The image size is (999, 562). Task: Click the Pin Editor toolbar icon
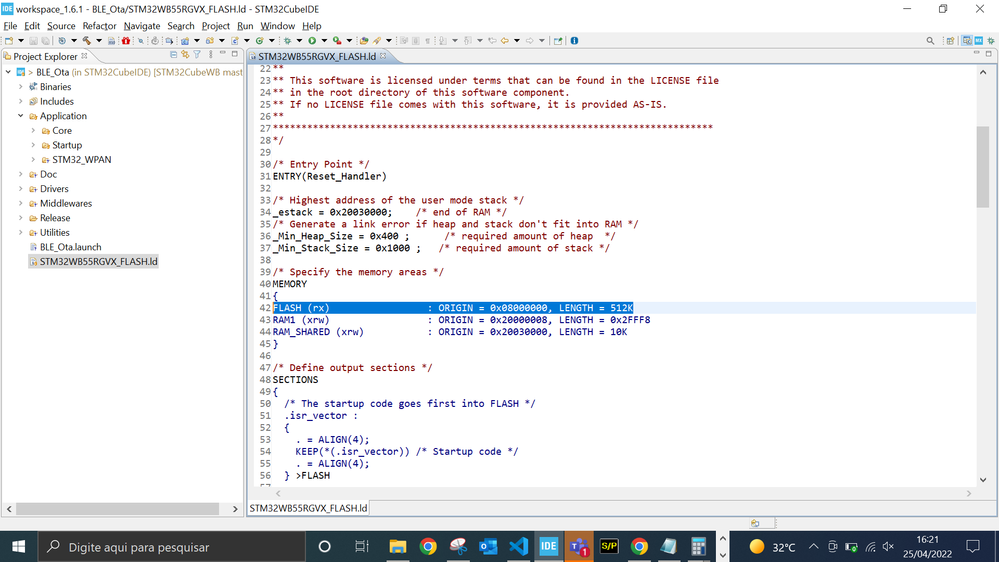tap(557, 41)
